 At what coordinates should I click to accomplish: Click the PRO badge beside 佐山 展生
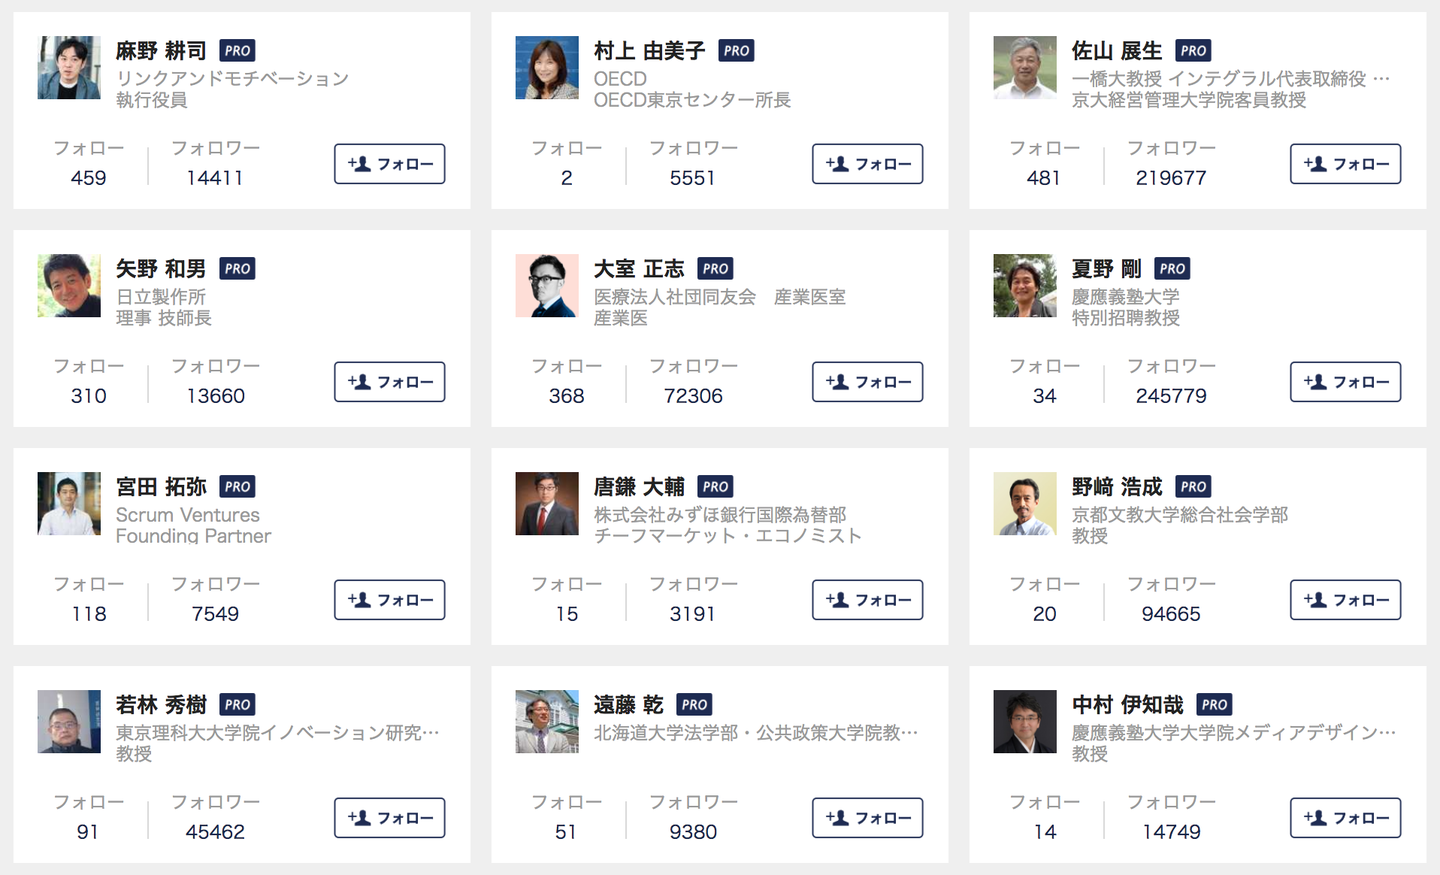pos(1192,50)
